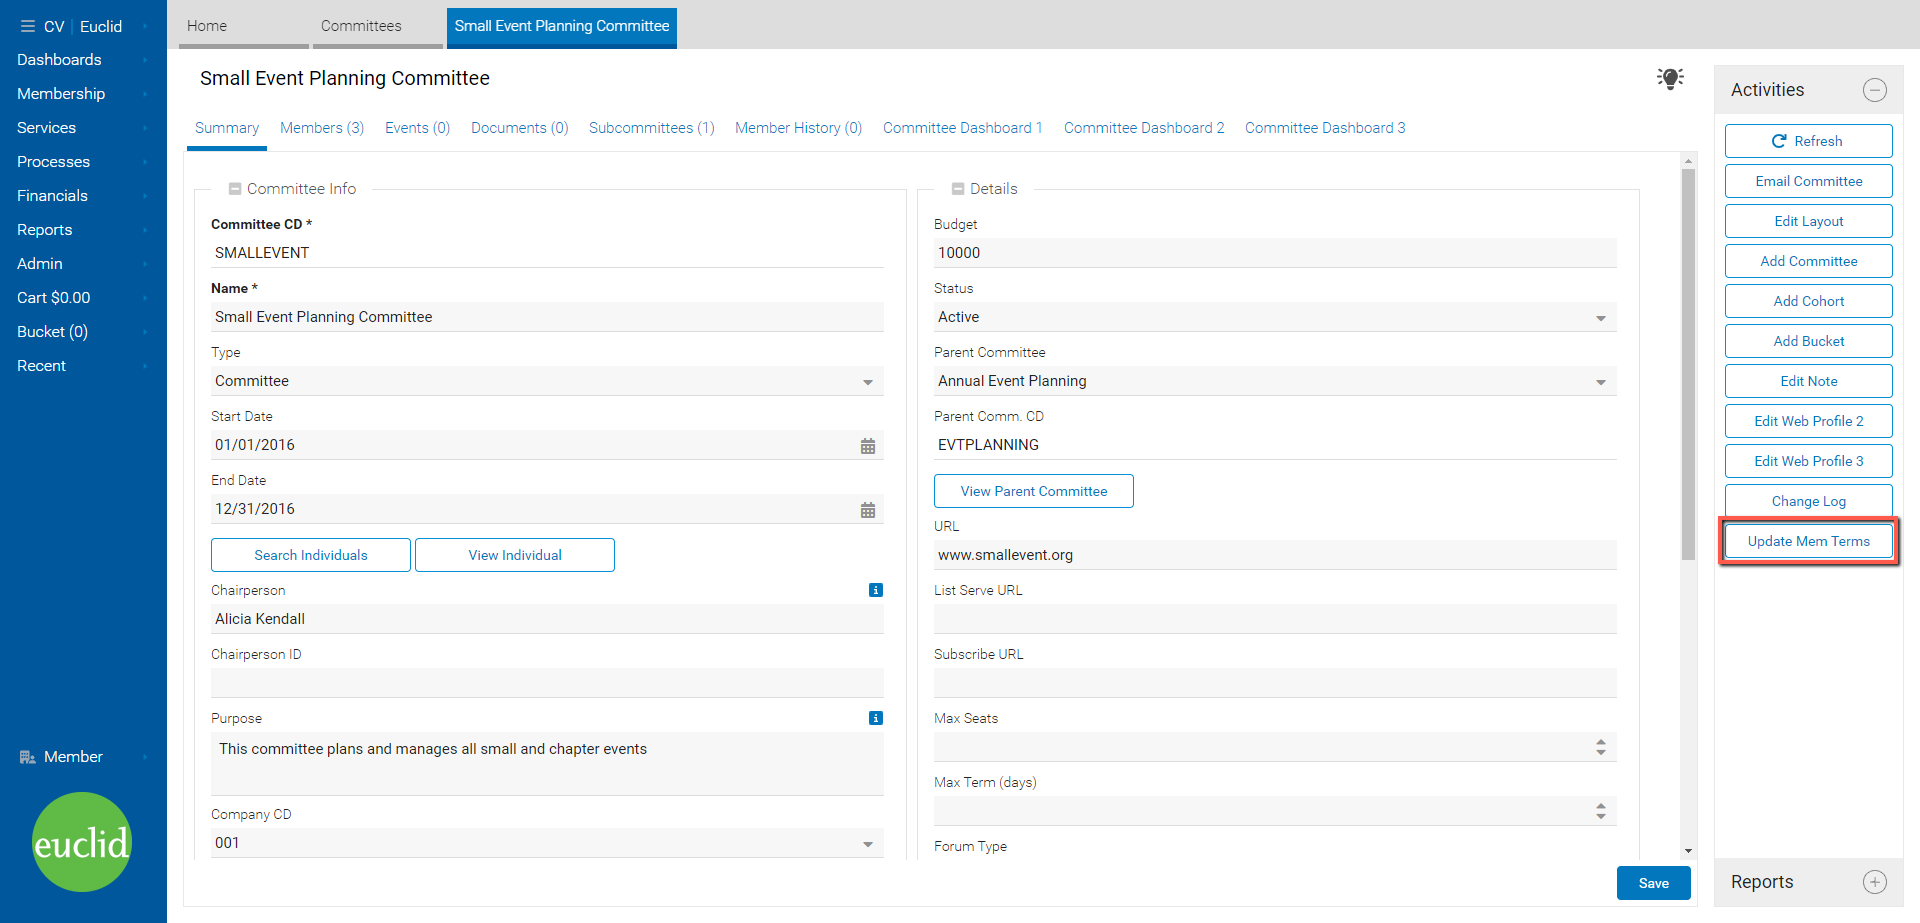The image size is (1920, 923).
Task: Click Add Bucket button
Action: coord(1808,341)
